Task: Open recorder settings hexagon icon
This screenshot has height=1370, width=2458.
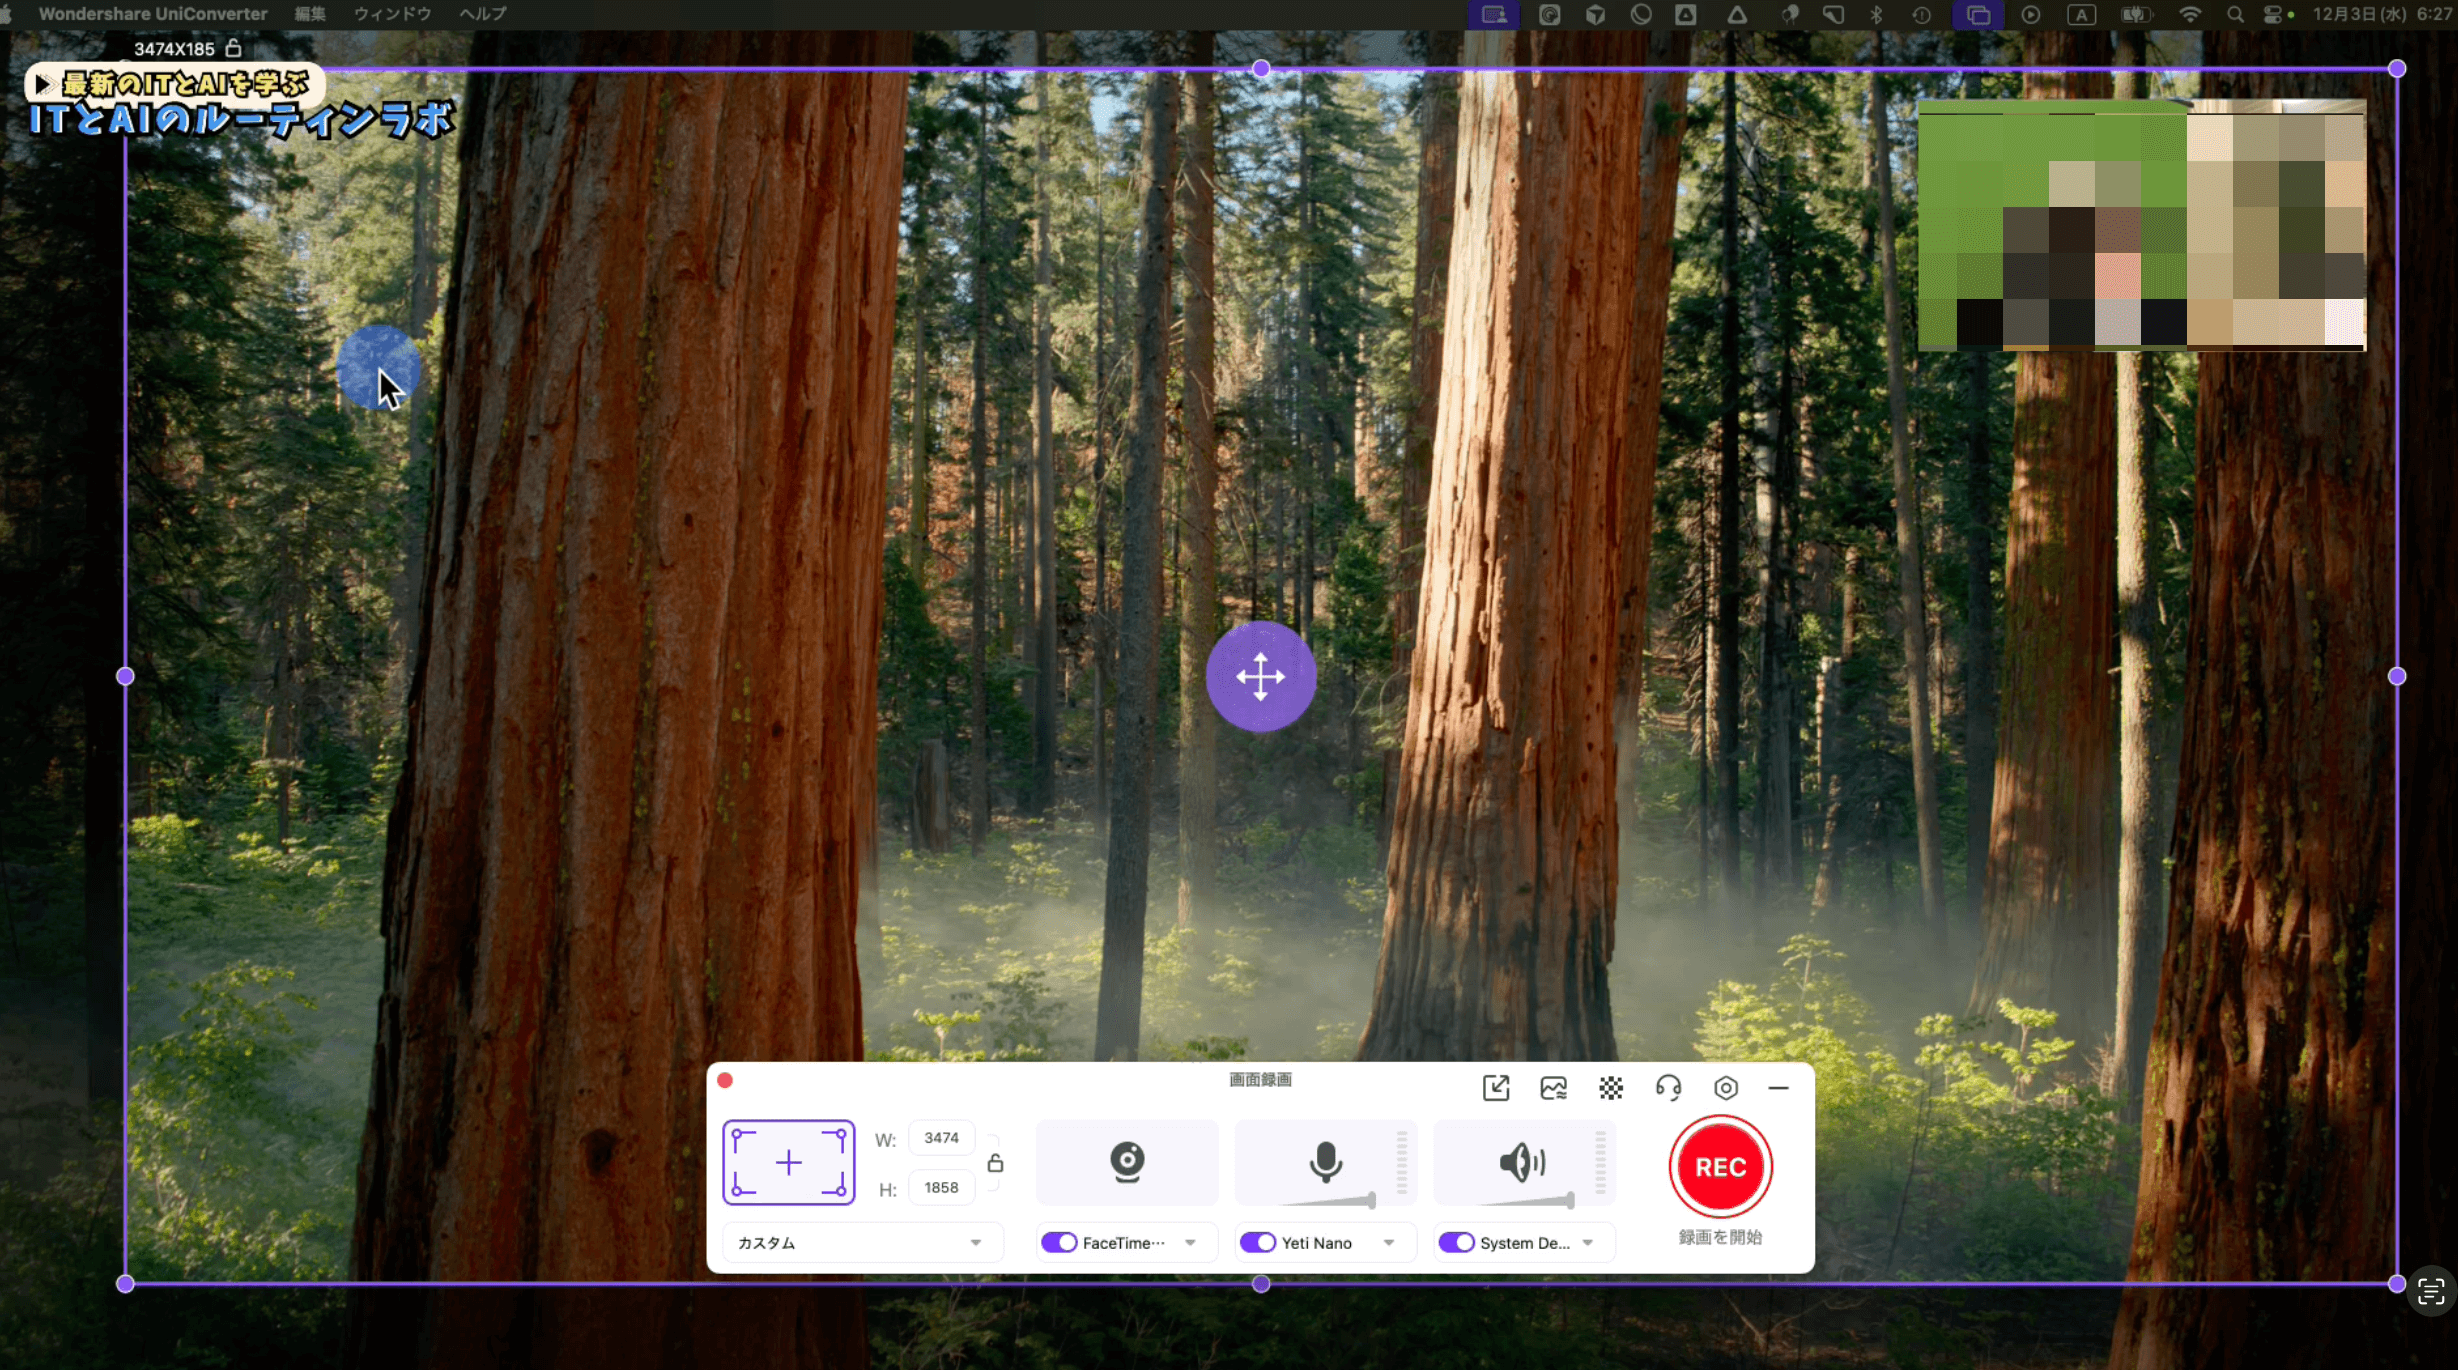Action: [1726, 1087]
